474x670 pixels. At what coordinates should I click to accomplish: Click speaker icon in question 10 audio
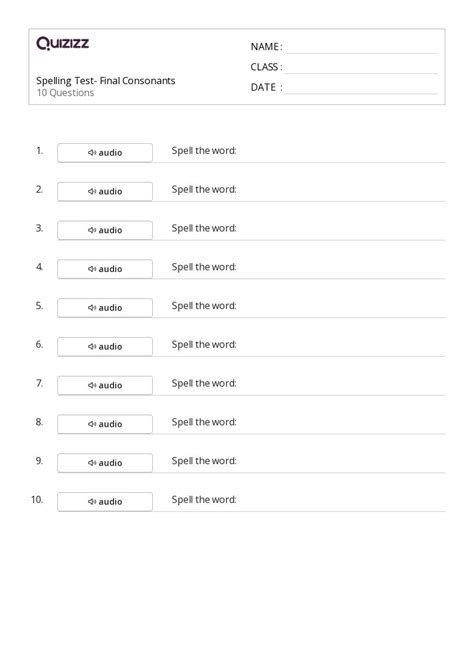92,502
